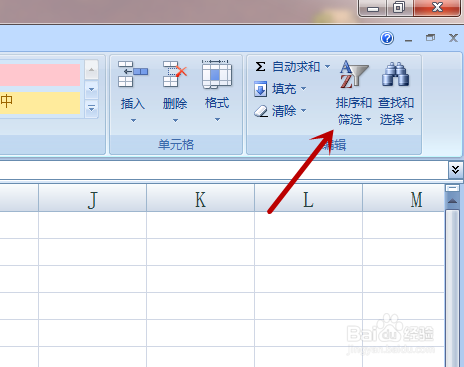
Task: Click inside the formula bar input
Action: tap(223, 170)
